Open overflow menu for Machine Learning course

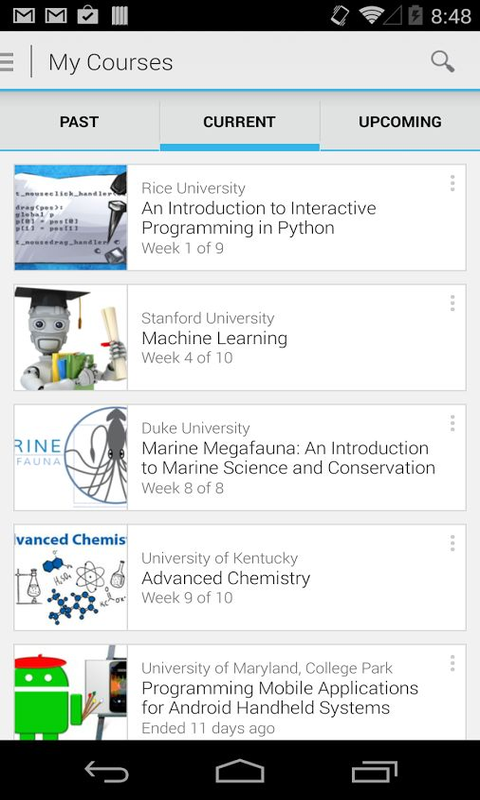[x=452, y=303]
